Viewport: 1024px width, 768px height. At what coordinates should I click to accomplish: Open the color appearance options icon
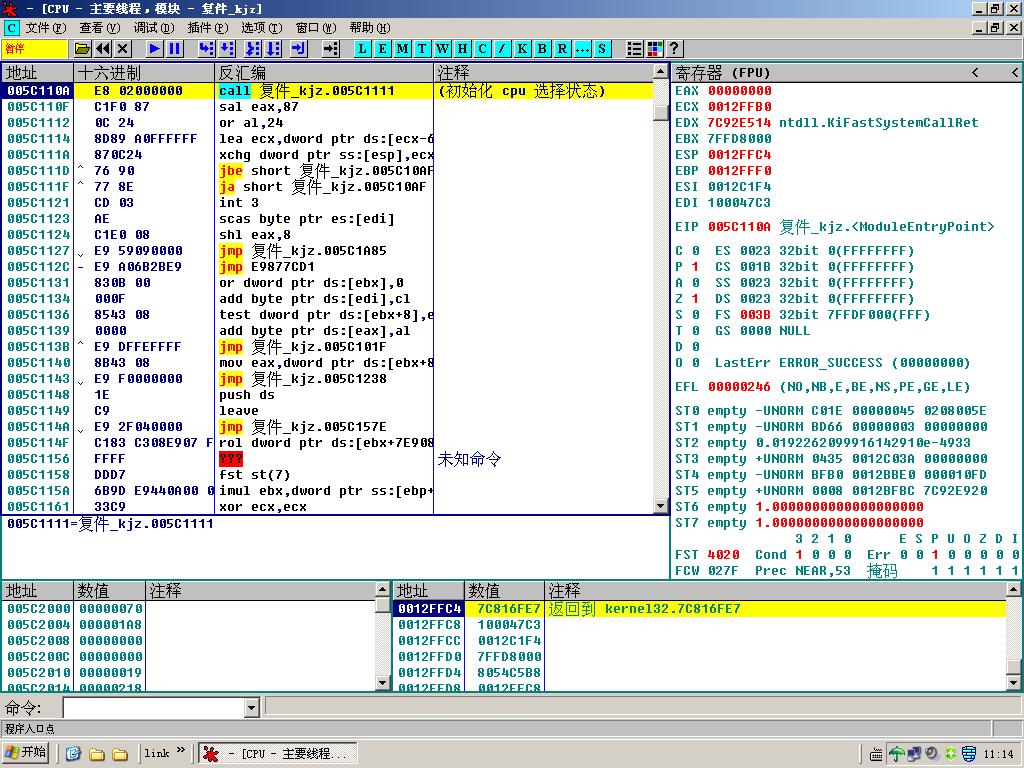[x=655, y=48]
